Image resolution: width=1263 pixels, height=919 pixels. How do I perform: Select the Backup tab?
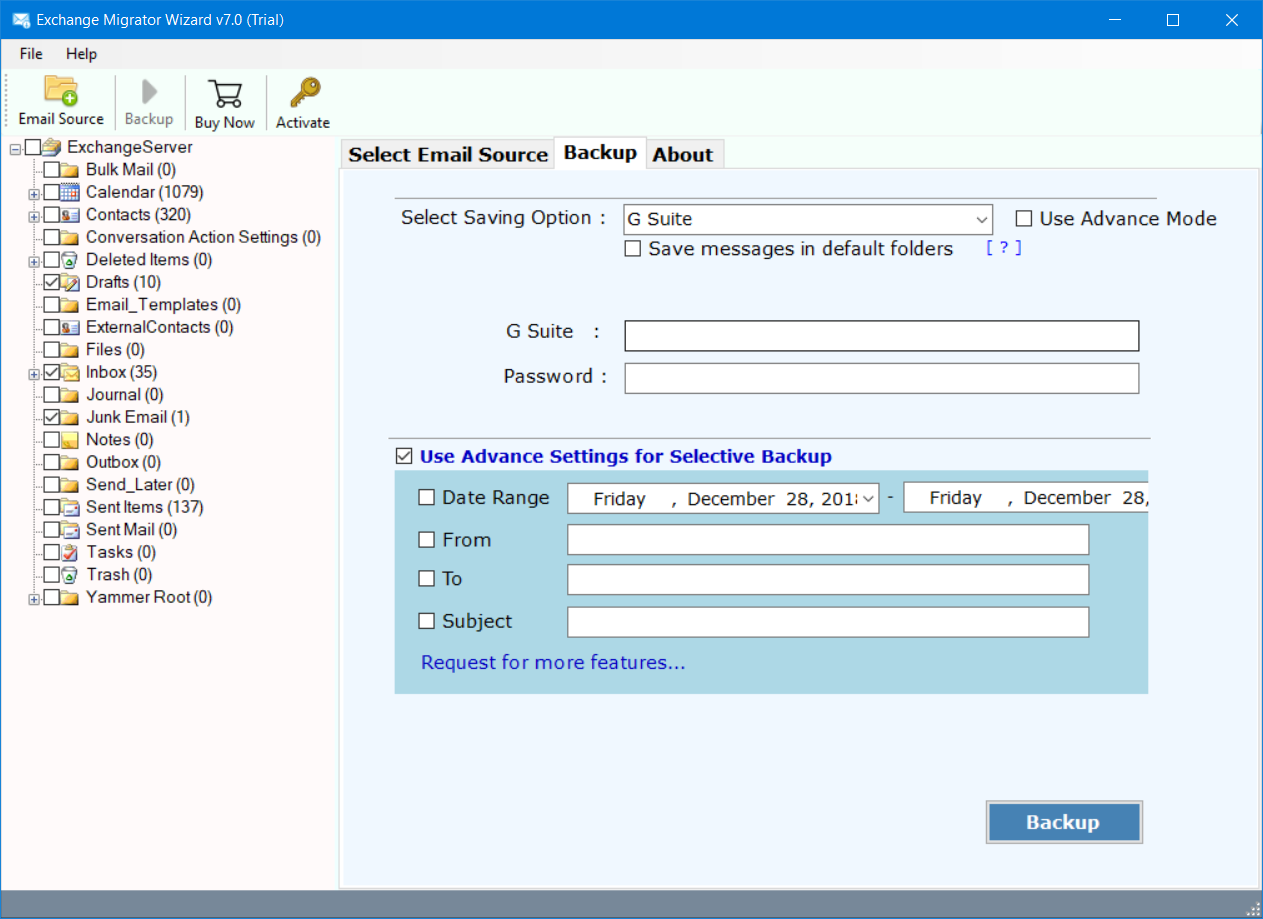tap(600, 153)
